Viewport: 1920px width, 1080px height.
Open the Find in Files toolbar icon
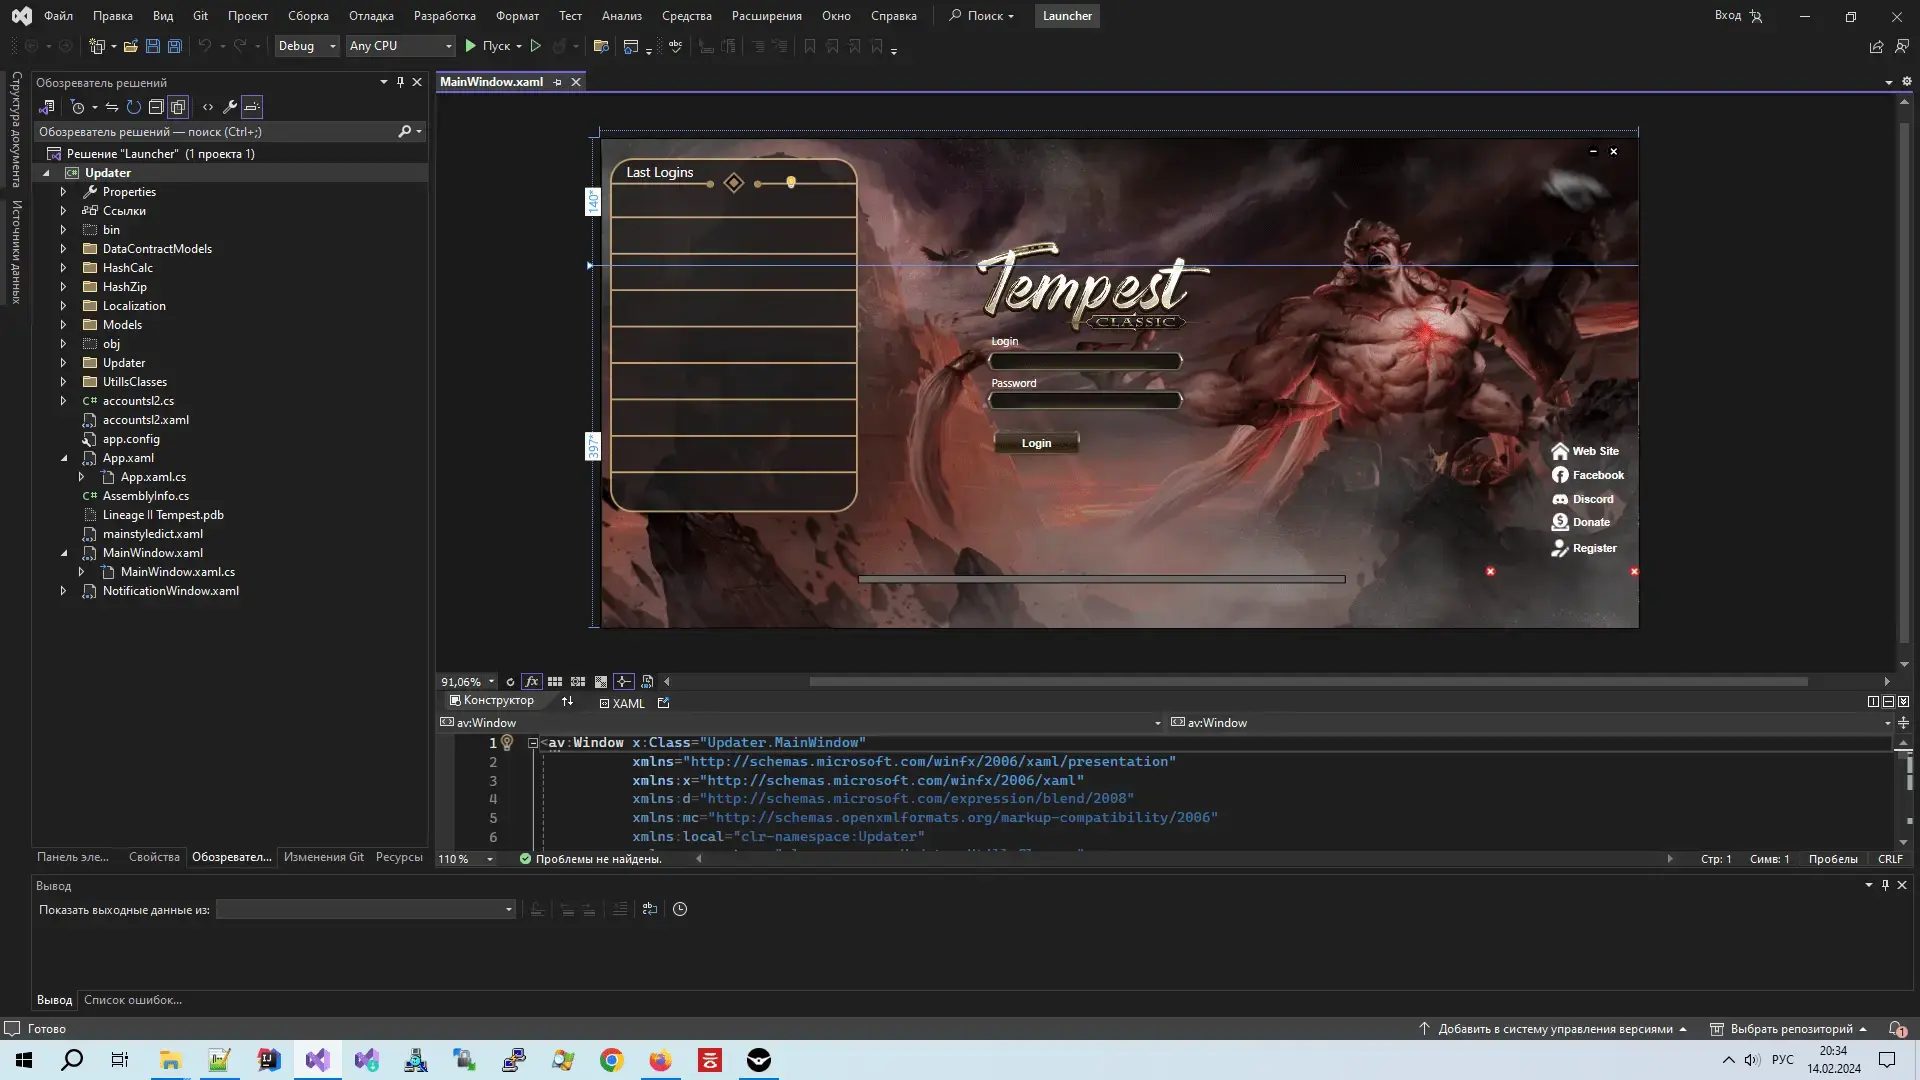pyautogui.click(x=601, y=46)
